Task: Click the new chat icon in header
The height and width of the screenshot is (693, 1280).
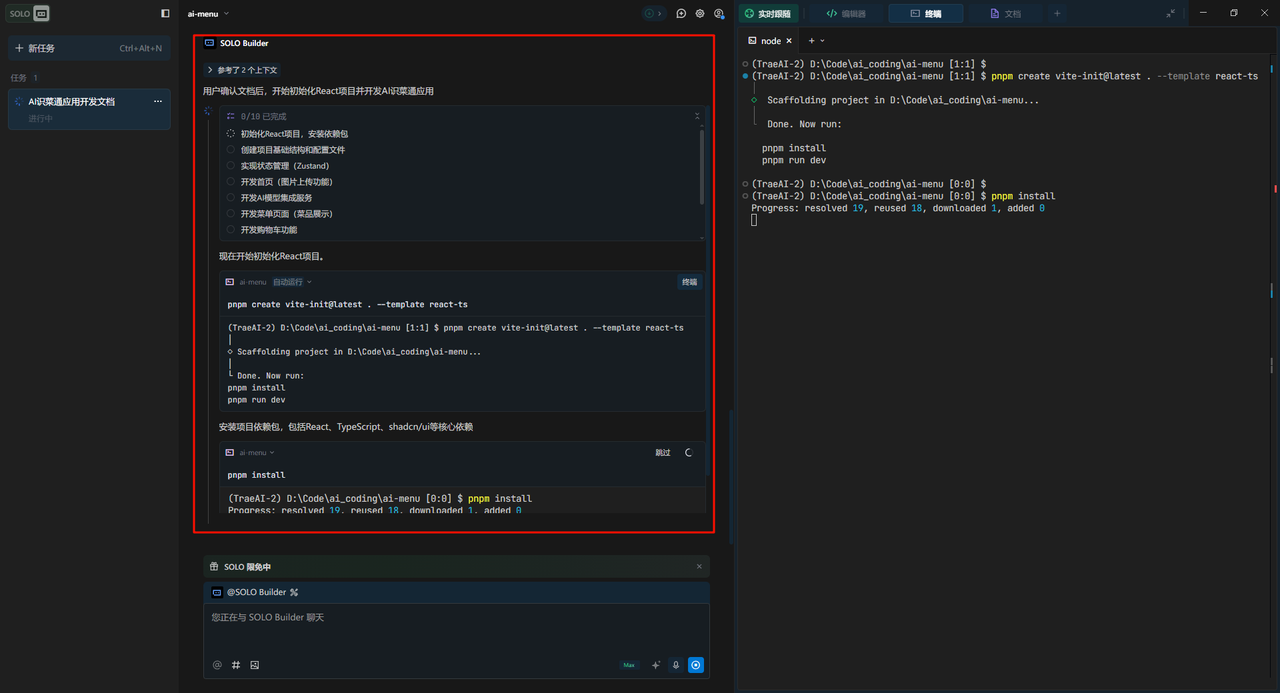Action: 681,14
